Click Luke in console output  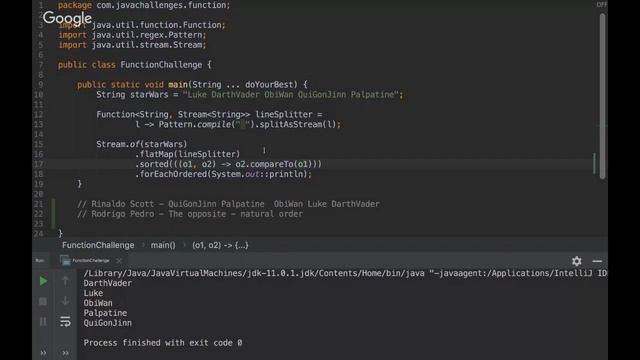(93, 293)
